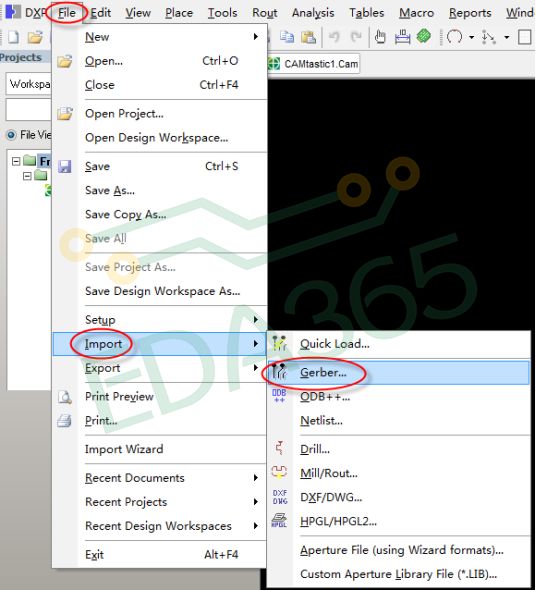The width and height of the screenshot is (536, 590).
Task: Expand Recent Documents submenu
Action: (x=160, y=477)
